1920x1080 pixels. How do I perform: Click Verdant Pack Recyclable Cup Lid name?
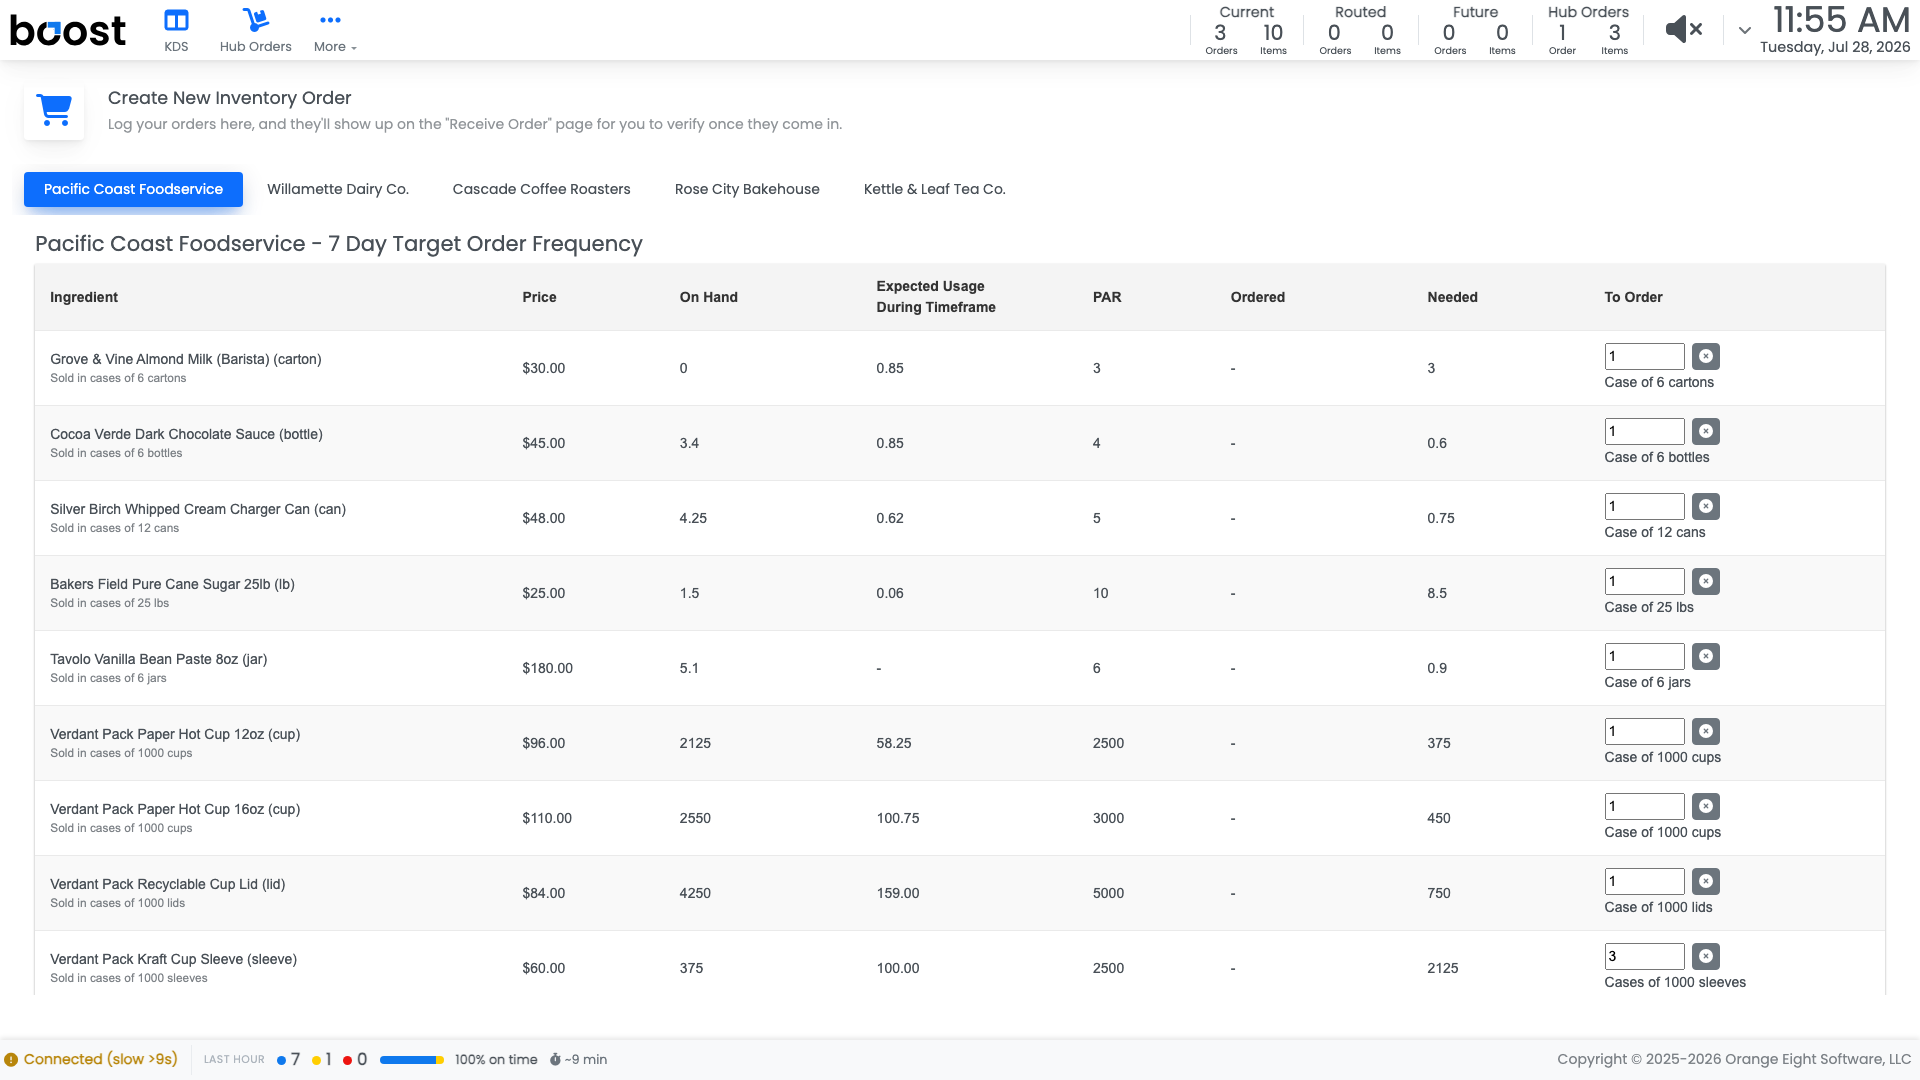click(x=168, y=884)
